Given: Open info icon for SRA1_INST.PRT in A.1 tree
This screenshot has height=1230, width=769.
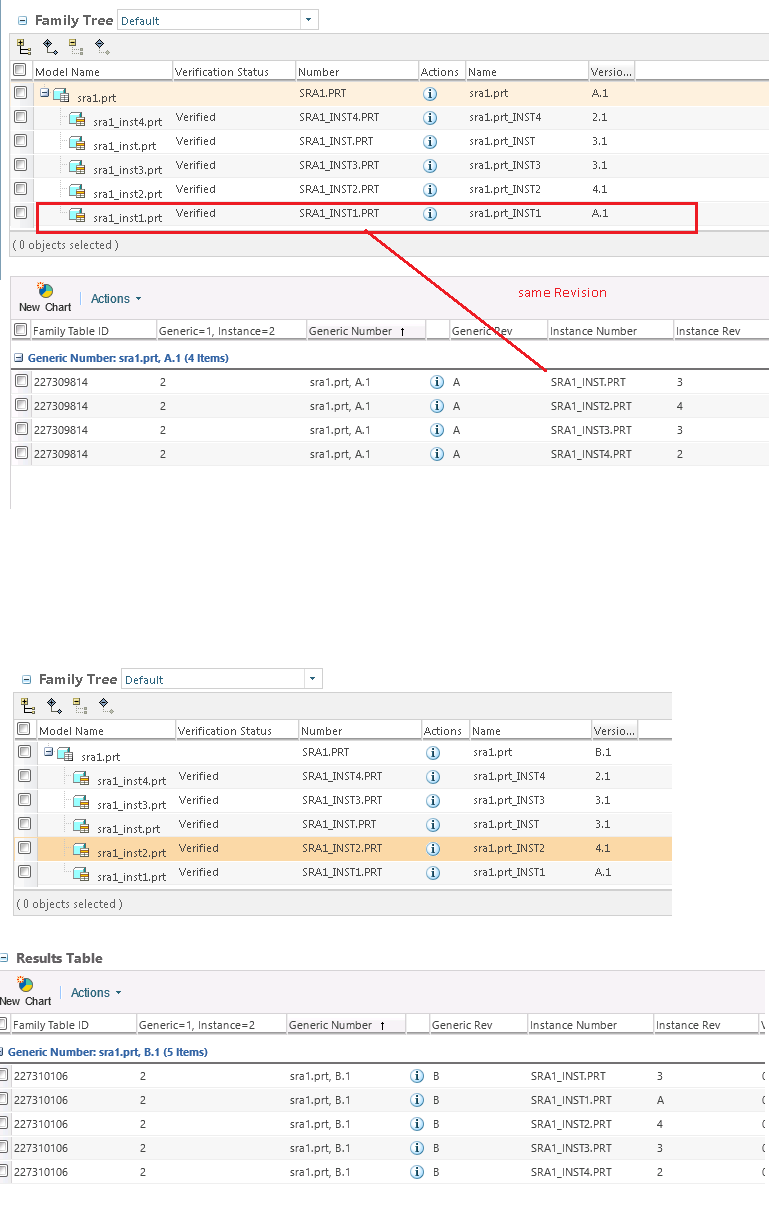Looking at the screenshot, I should (430, 142).
